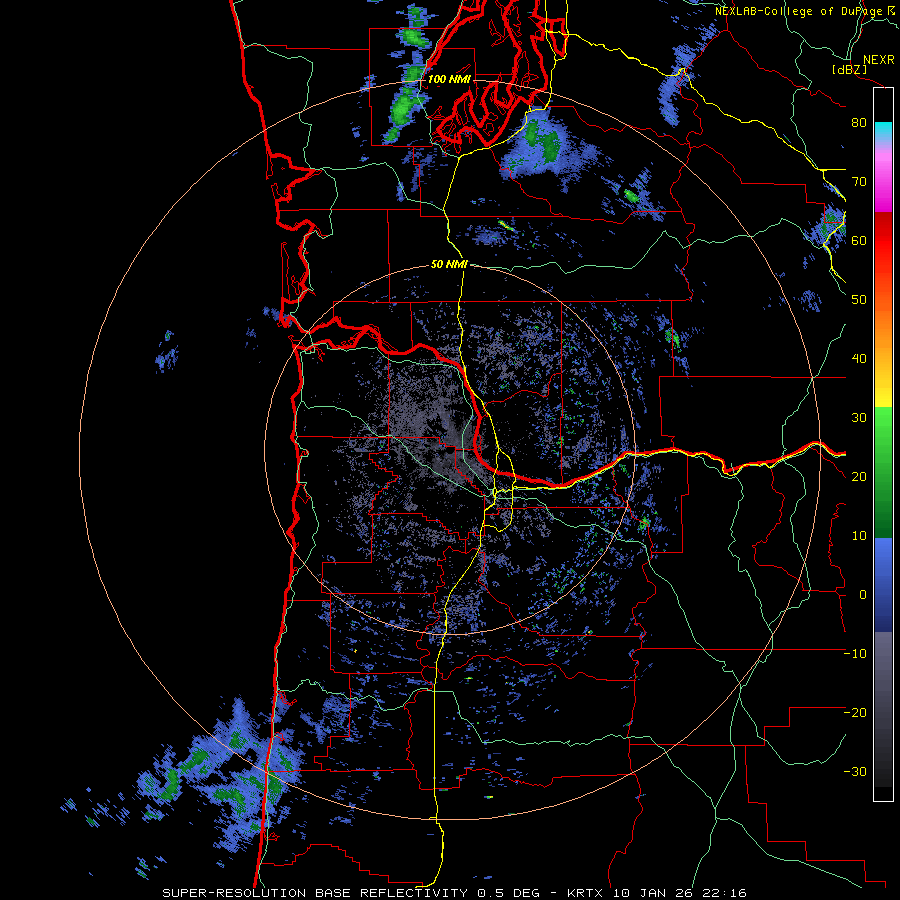Click the KRTX station identifier in caption

point(587,893)
